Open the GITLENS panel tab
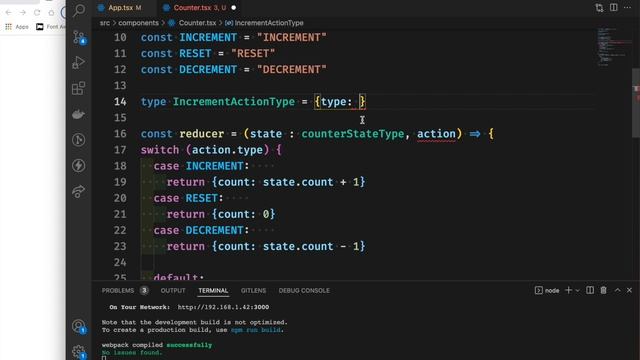 click(x=253, y=290)
